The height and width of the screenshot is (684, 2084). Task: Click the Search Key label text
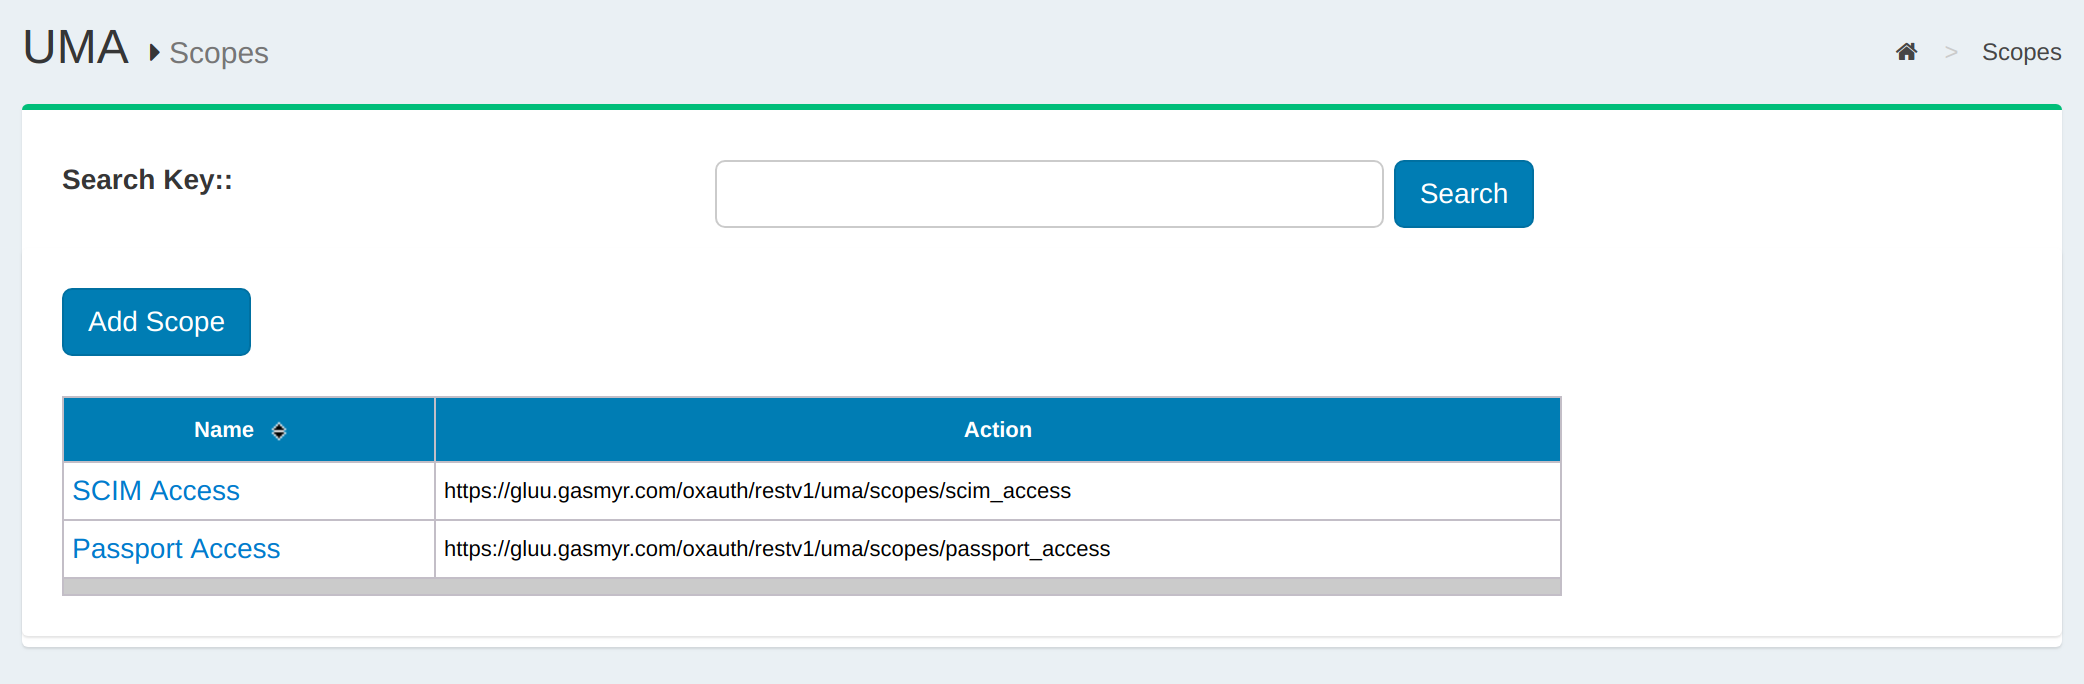[147, 180]
